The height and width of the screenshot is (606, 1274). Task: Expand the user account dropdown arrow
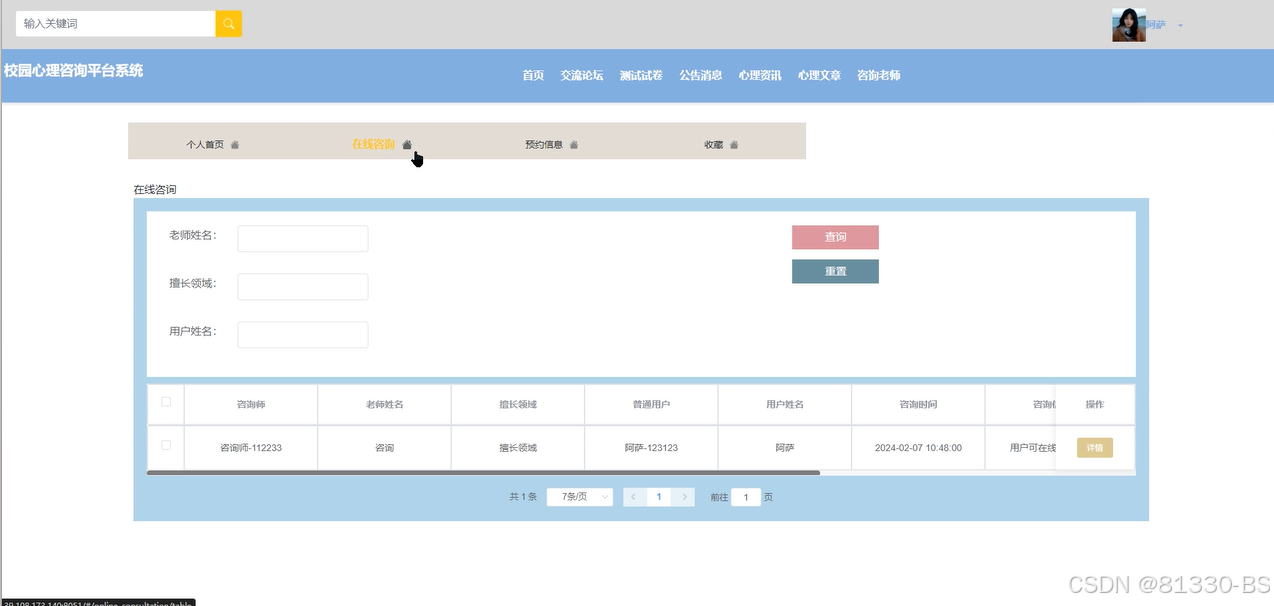[x=1180, y=25]
